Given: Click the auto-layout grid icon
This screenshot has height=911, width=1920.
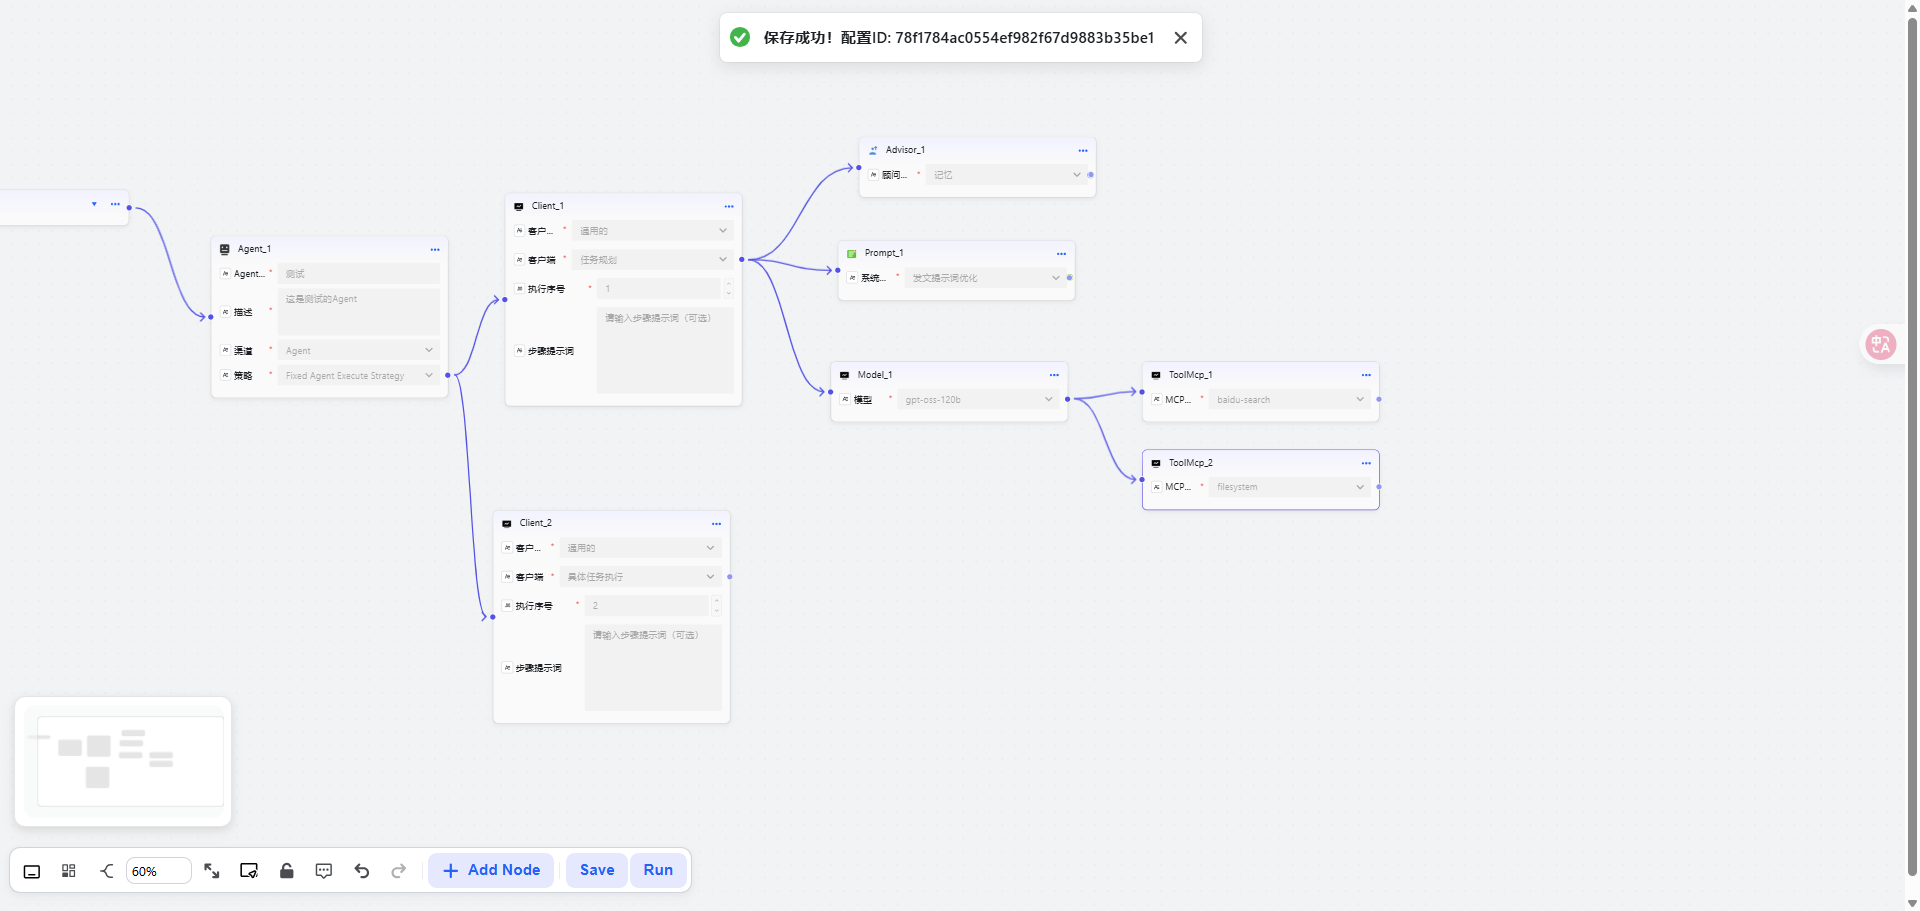Looking at the screenshot, I should coord(69,871).
